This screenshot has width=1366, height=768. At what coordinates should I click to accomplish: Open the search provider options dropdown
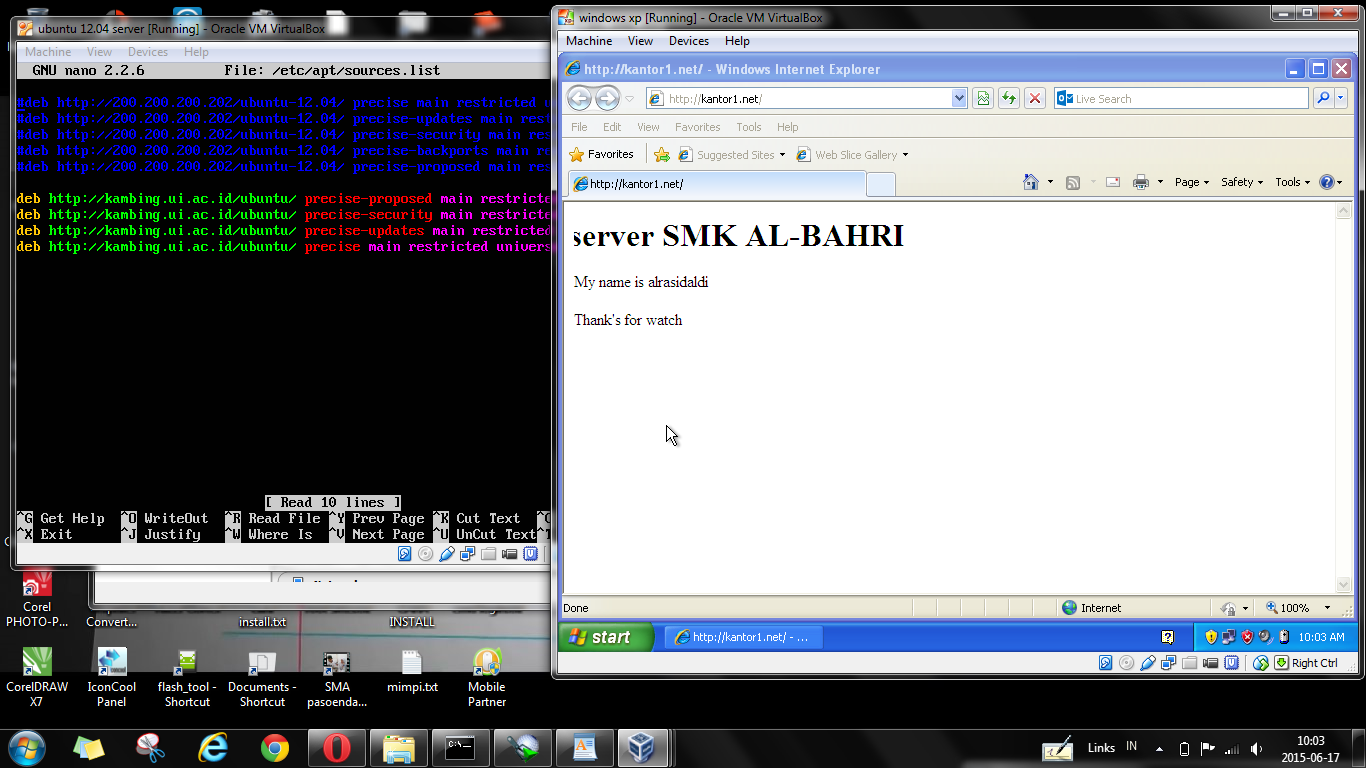(1341, 98)
